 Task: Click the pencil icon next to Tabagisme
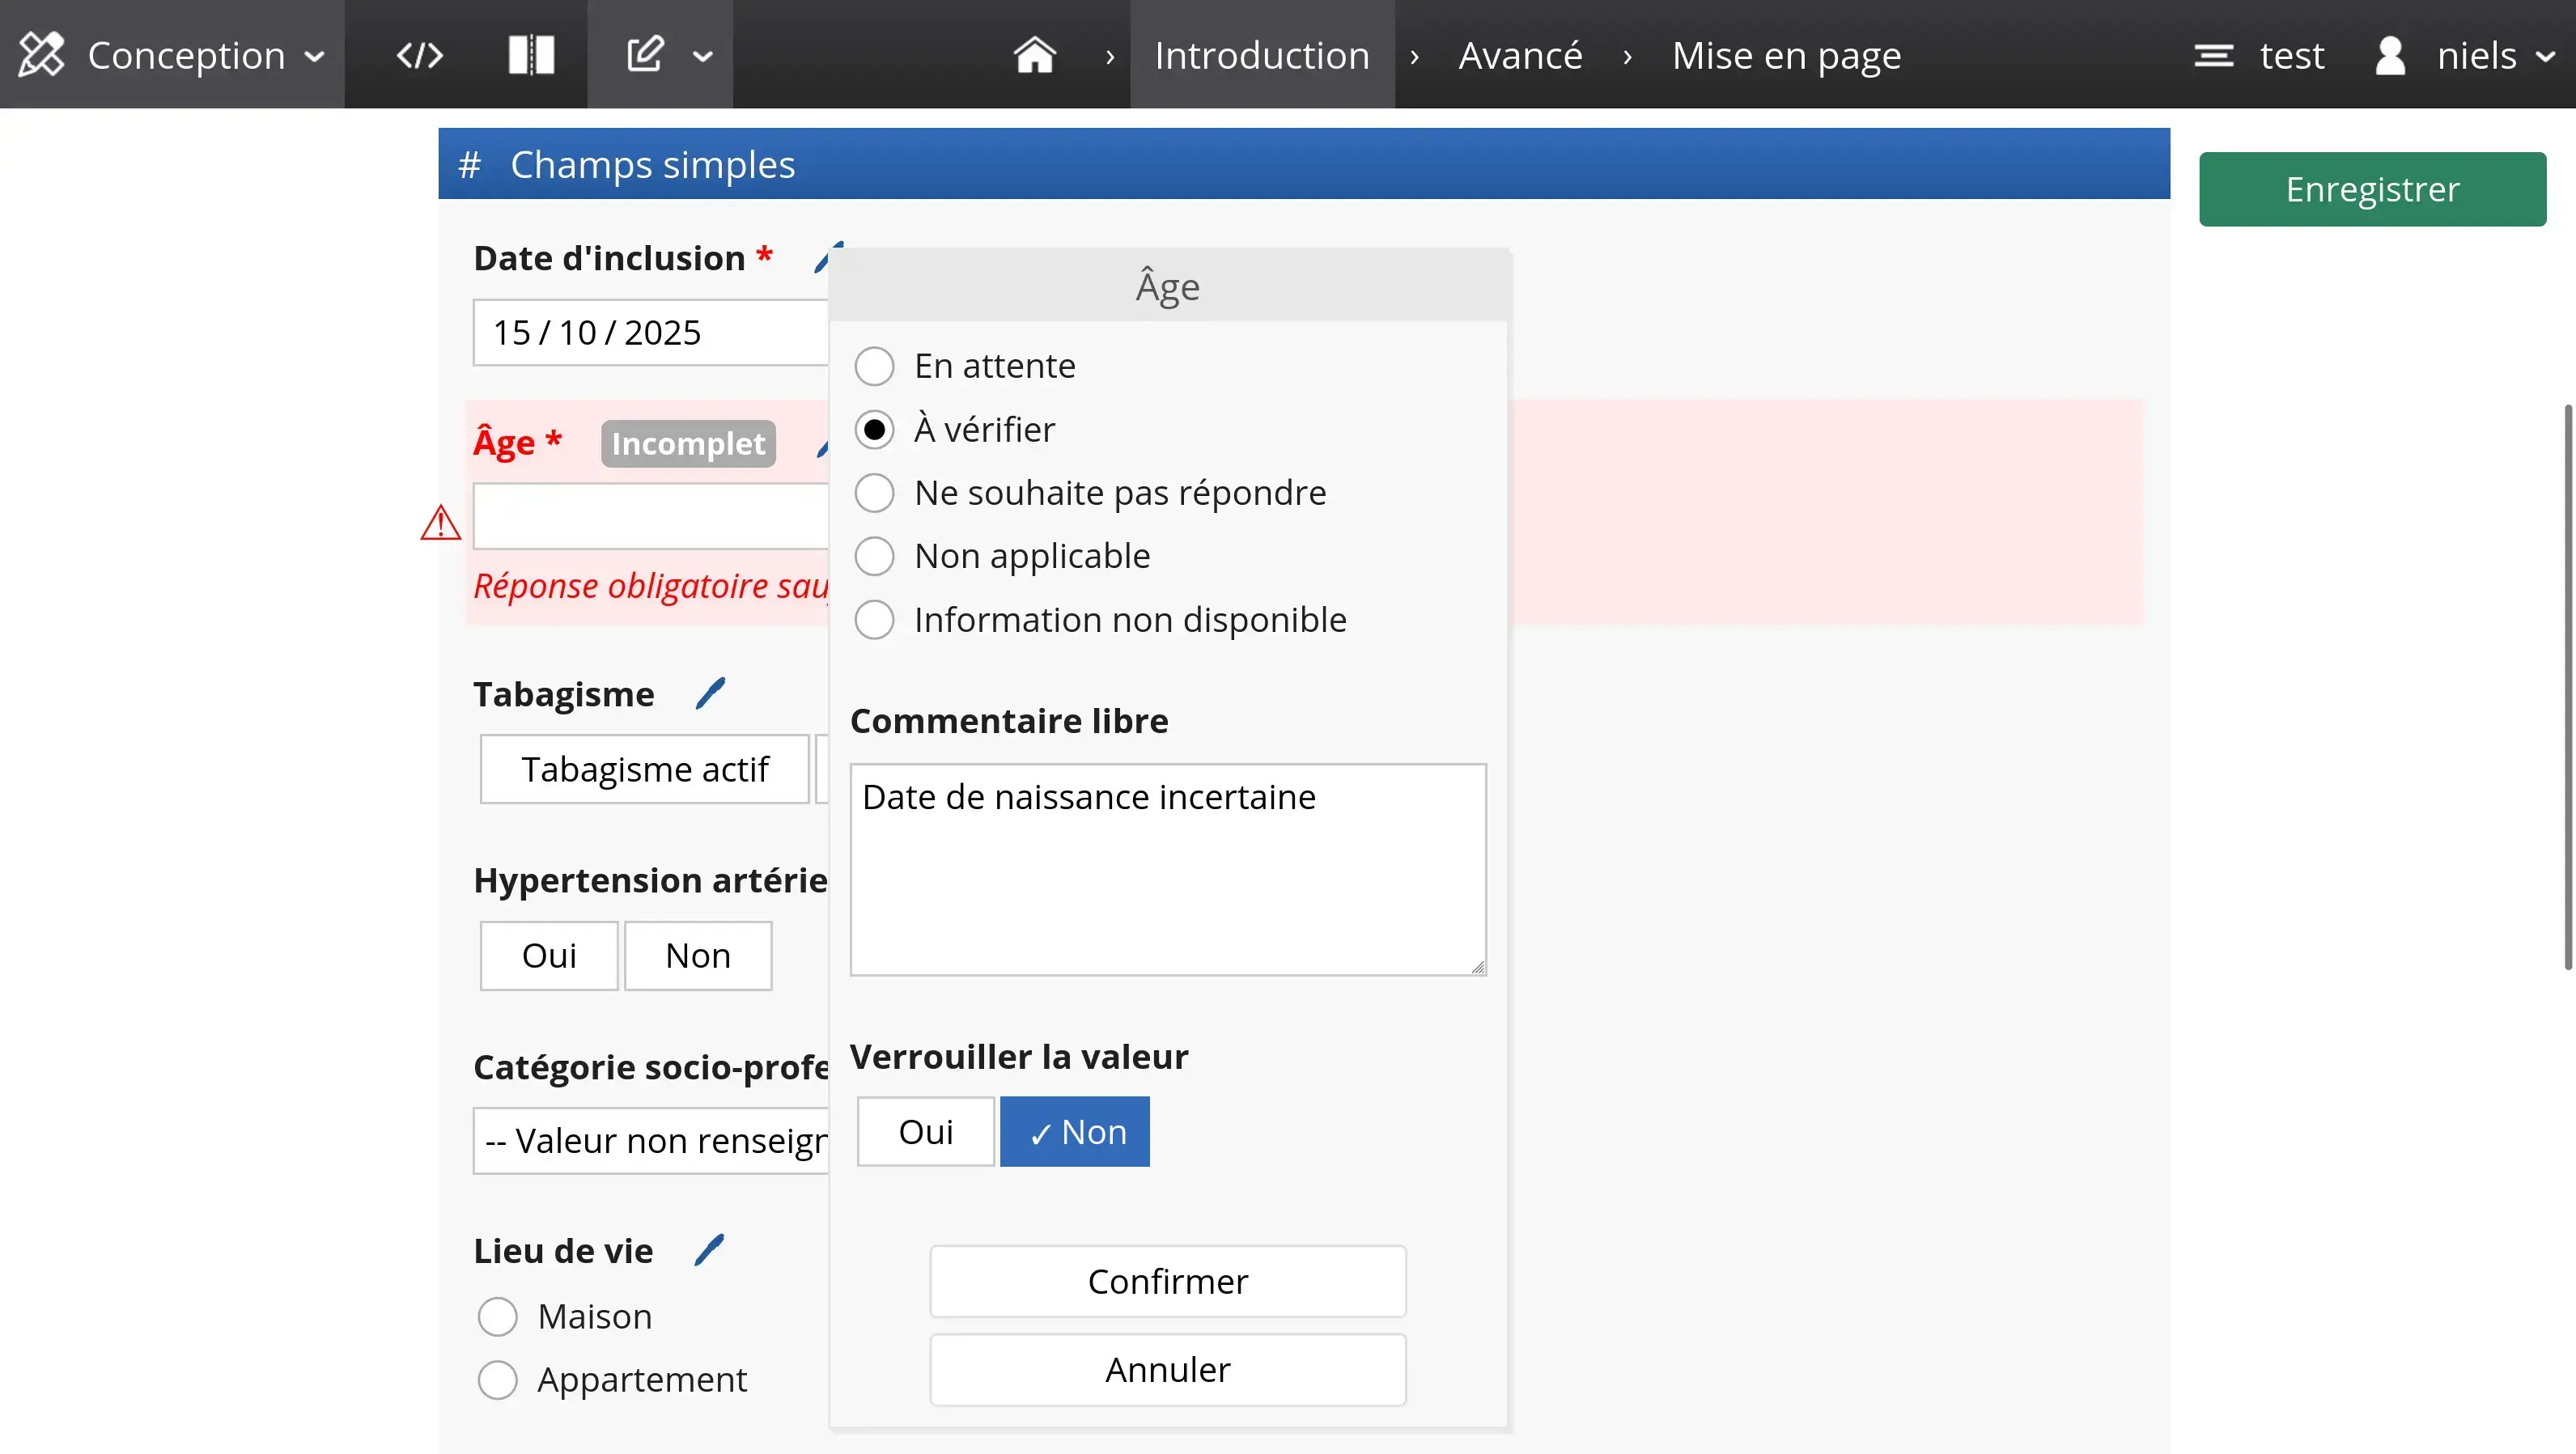[x=710, y=693]
